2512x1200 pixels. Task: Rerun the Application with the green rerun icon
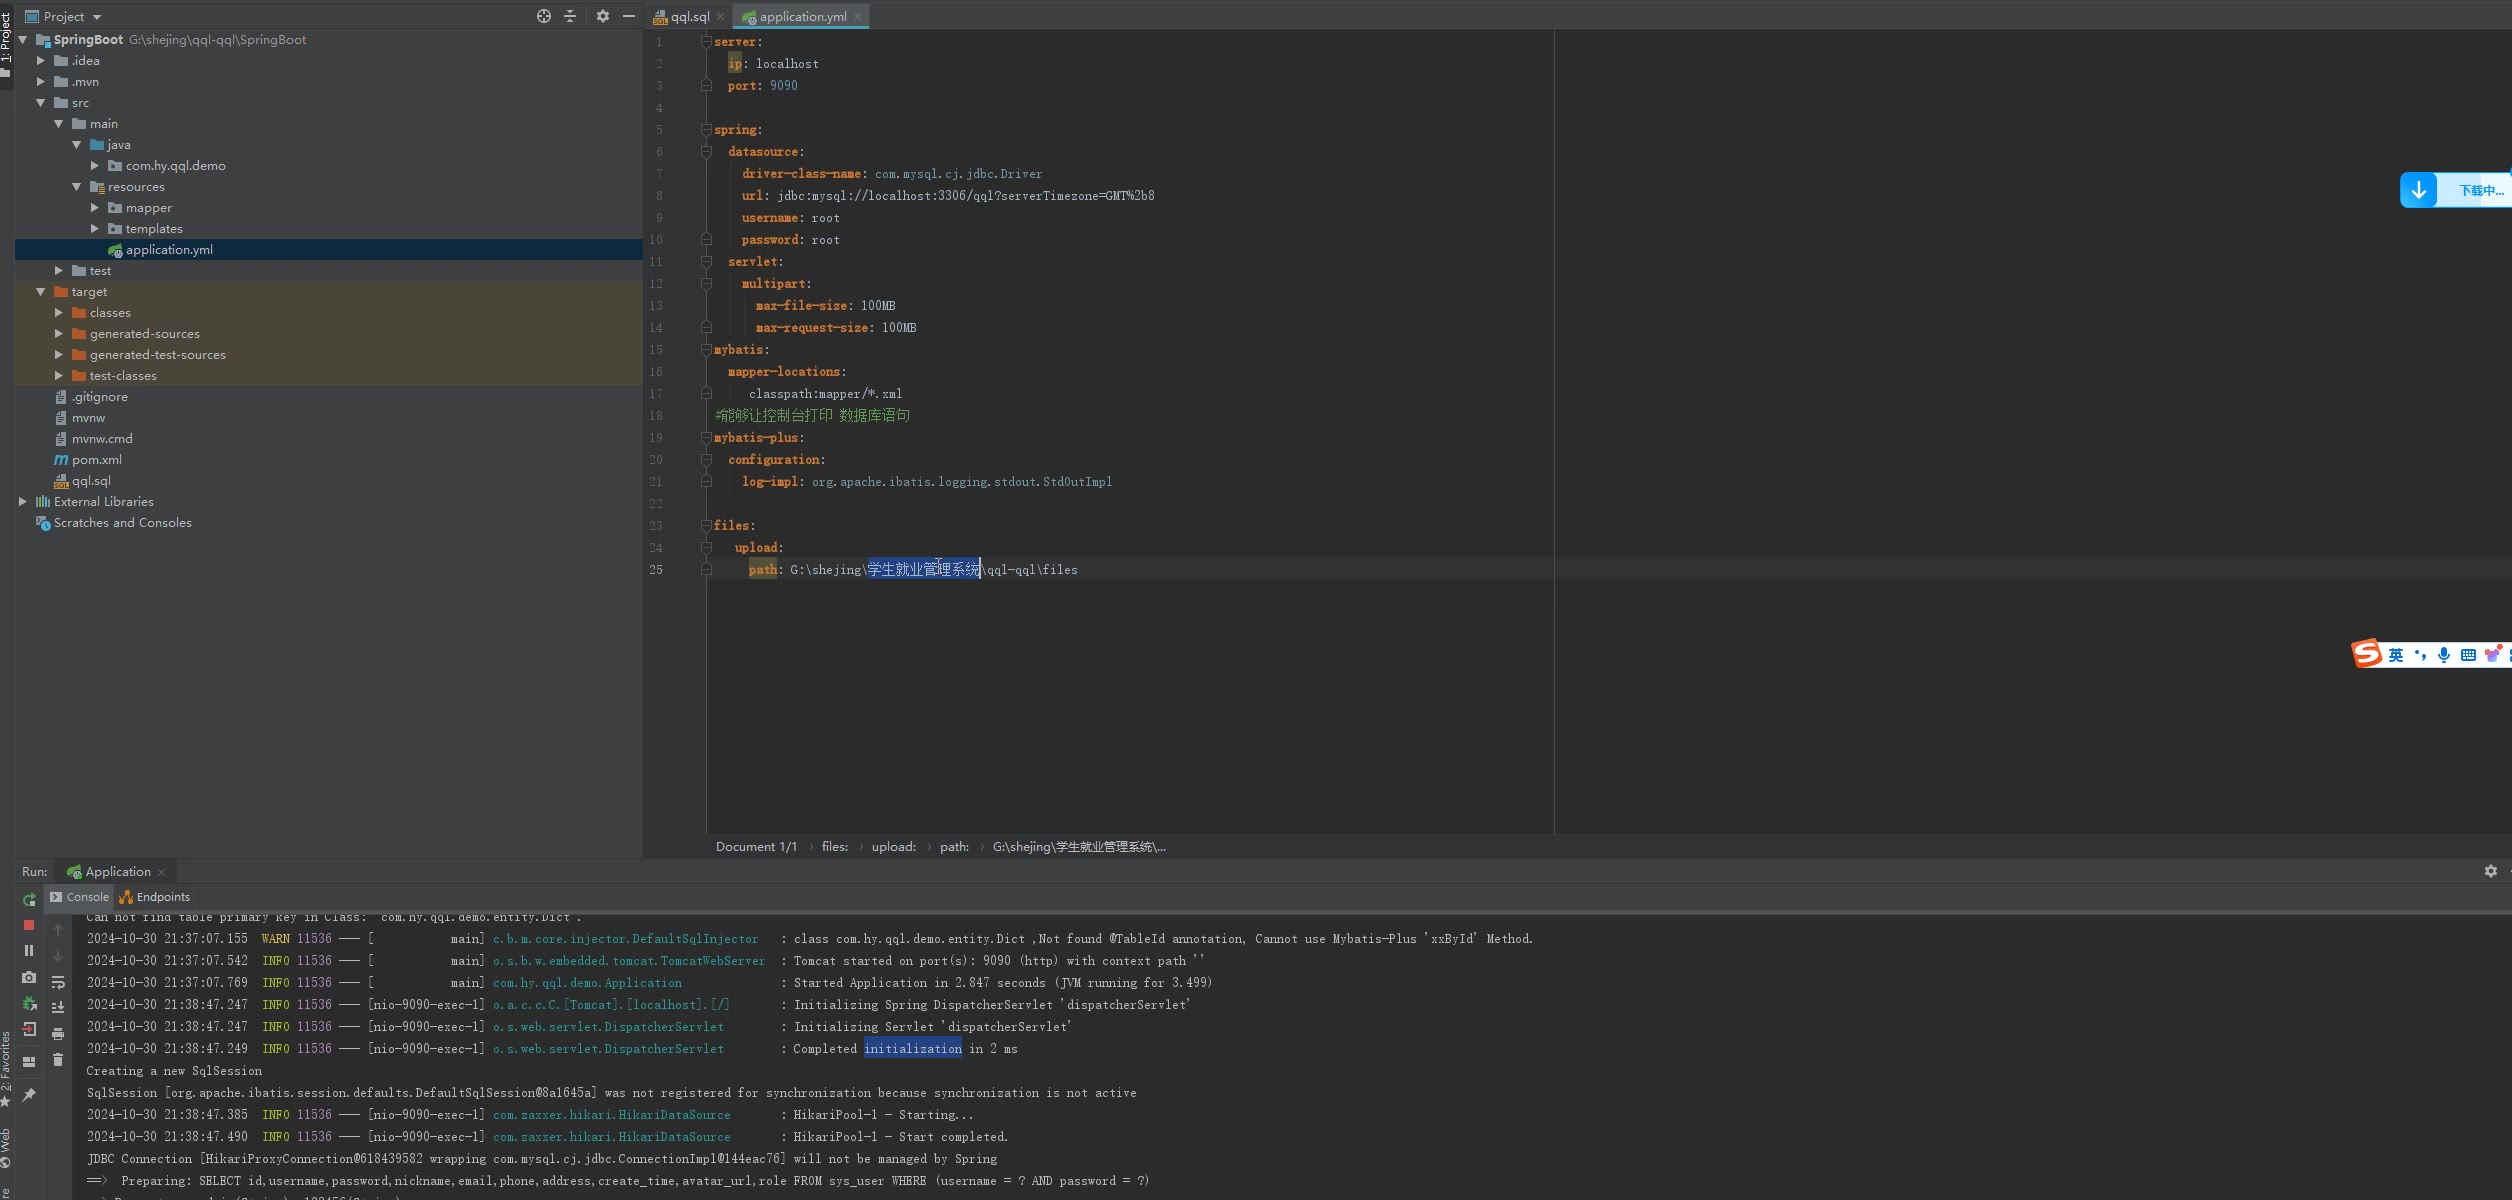click(29, 900)
